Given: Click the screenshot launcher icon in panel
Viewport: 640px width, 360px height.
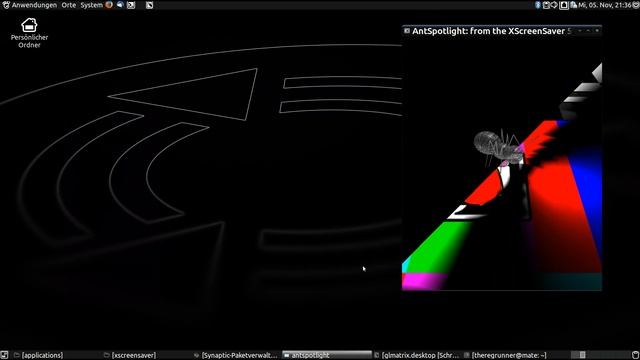Looking at the screenshot, I should tap(149, 5).
